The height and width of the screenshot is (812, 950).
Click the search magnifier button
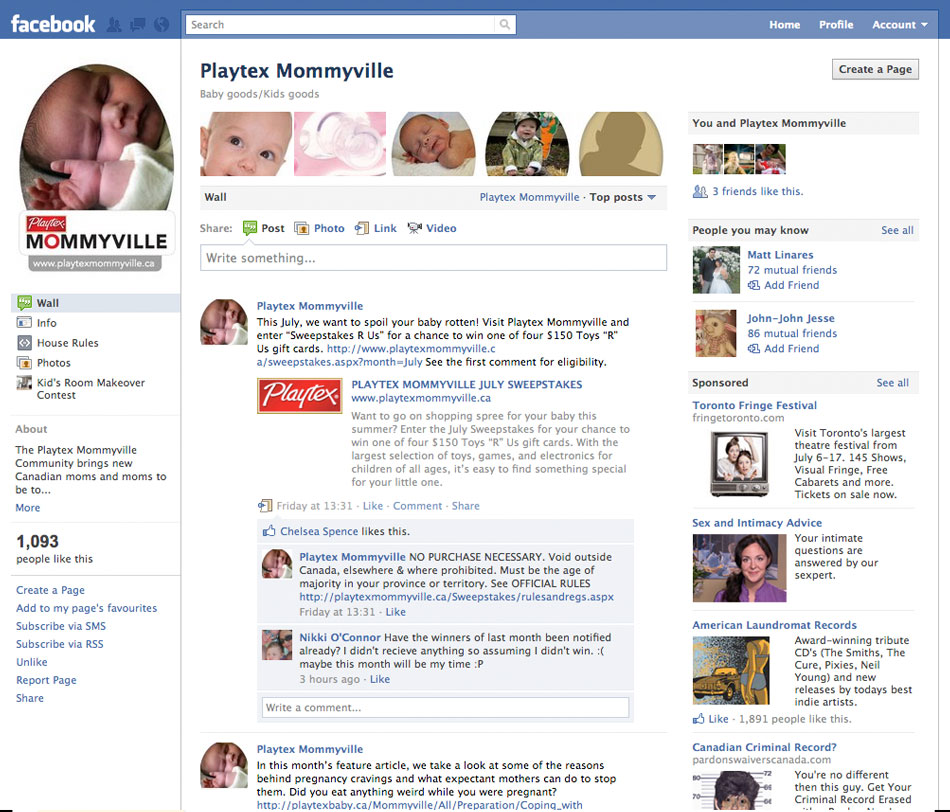[x=505, y=24]
